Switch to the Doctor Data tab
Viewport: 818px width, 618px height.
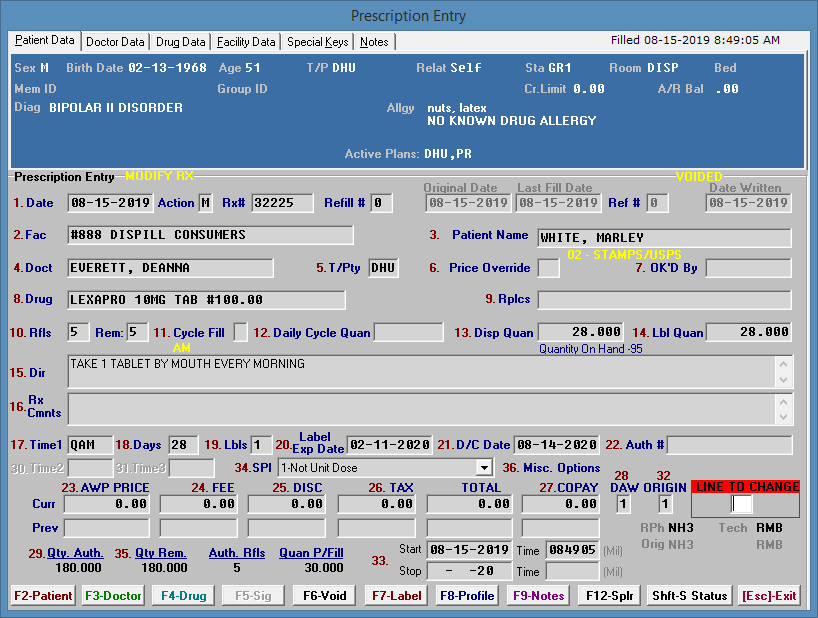coord(115,42)
